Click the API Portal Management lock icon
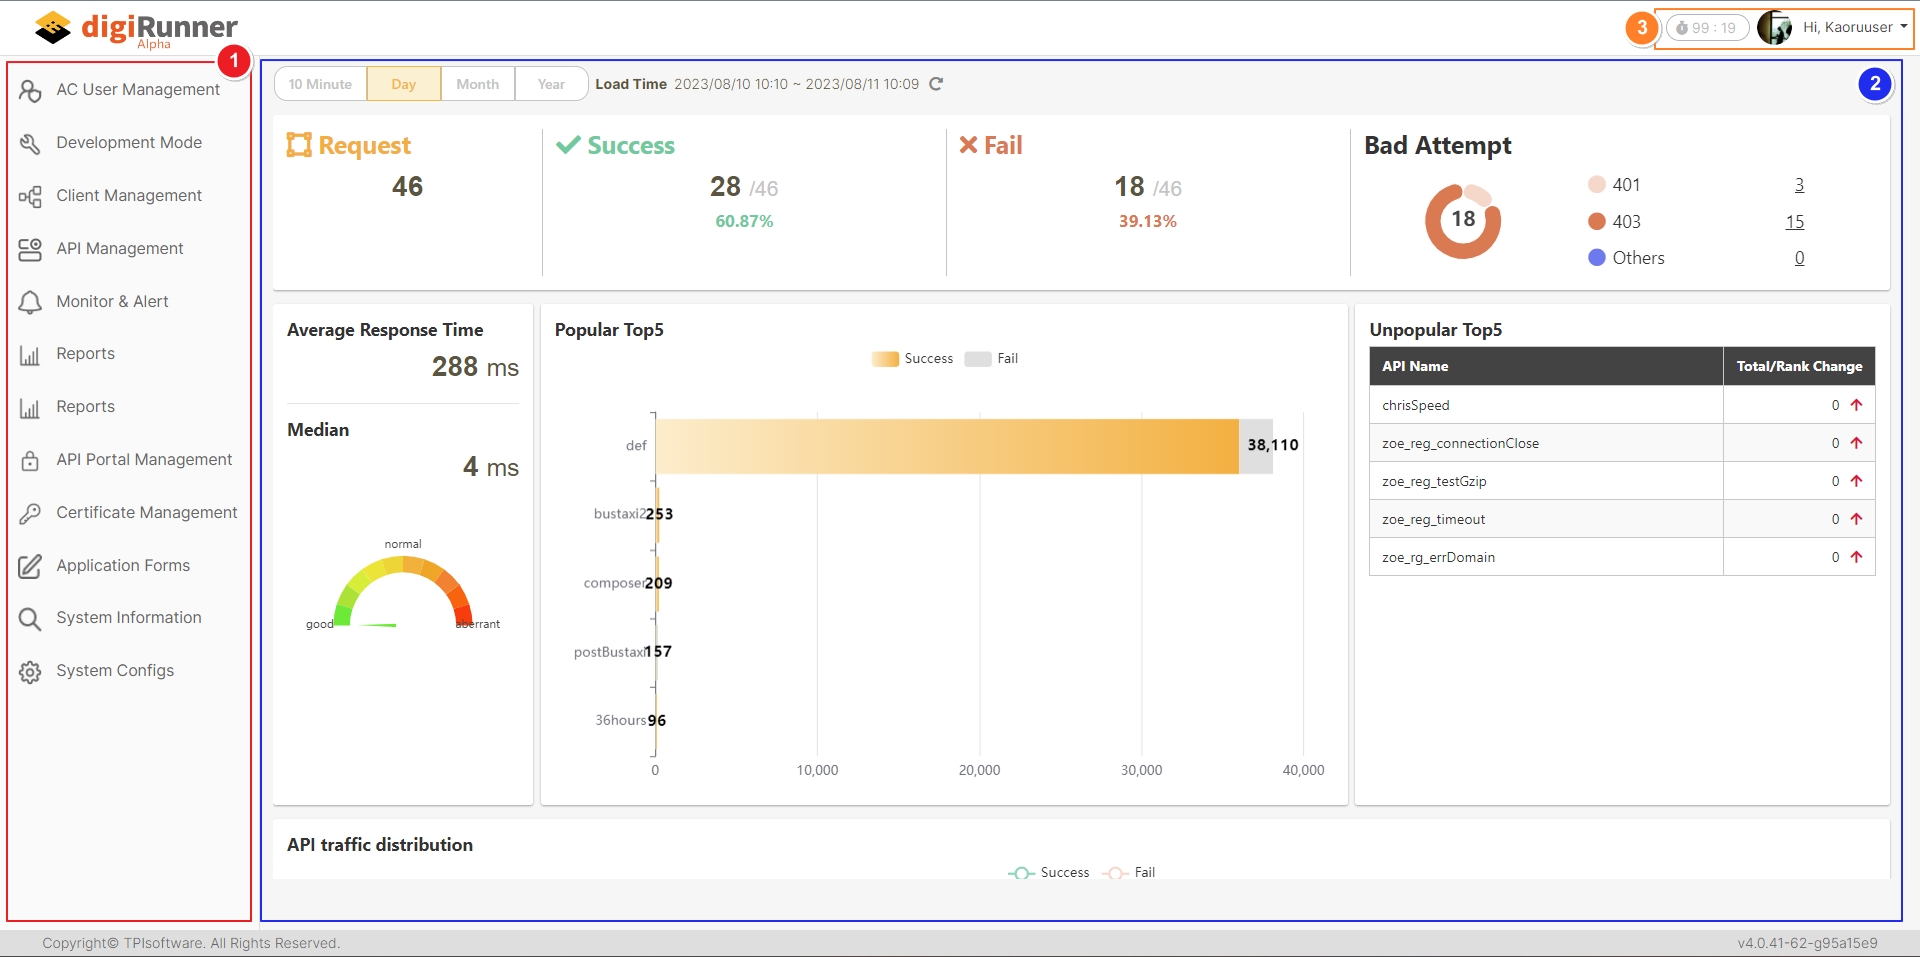 tap(30, 460)
